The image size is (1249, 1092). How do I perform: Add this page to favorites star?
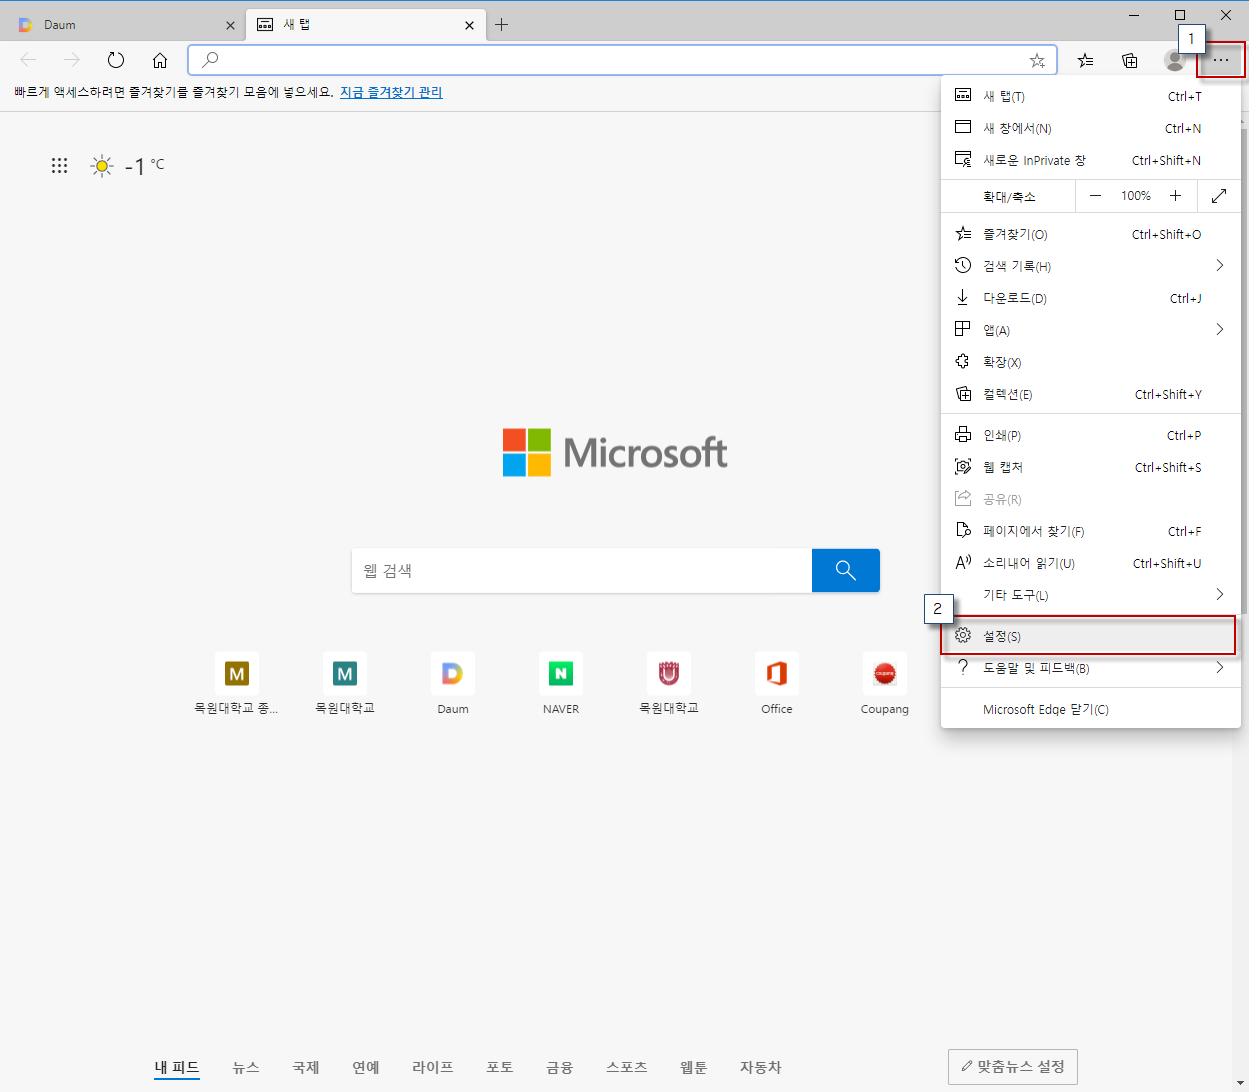[x=1037, y=60]
